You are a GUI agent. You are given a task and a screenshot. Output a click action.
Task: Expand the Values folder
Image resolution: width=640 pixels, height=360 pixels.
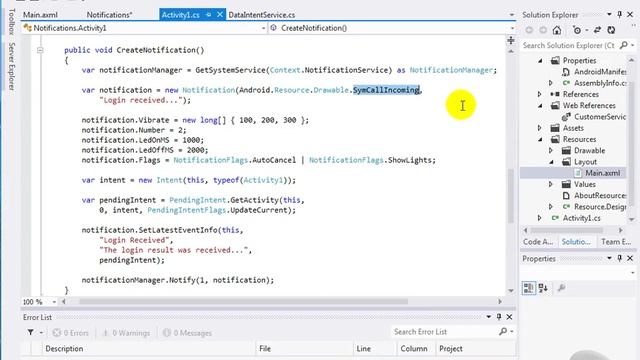click(551, 184)
